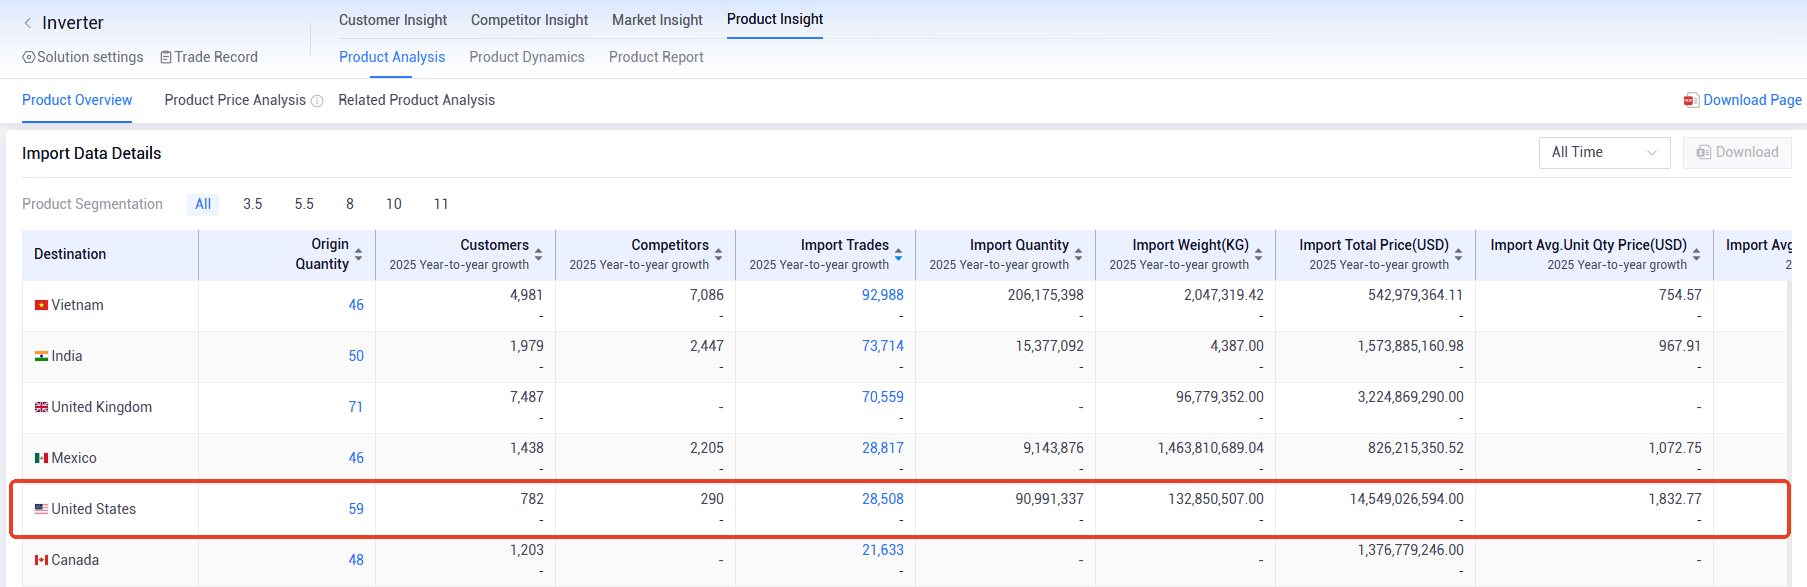
Task: Open Solution settings gear icon
Action: (29, 58)
